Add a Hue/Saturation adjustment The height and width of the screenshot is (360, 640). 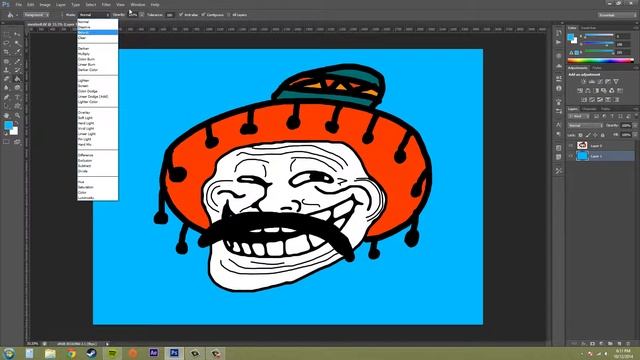580,91
